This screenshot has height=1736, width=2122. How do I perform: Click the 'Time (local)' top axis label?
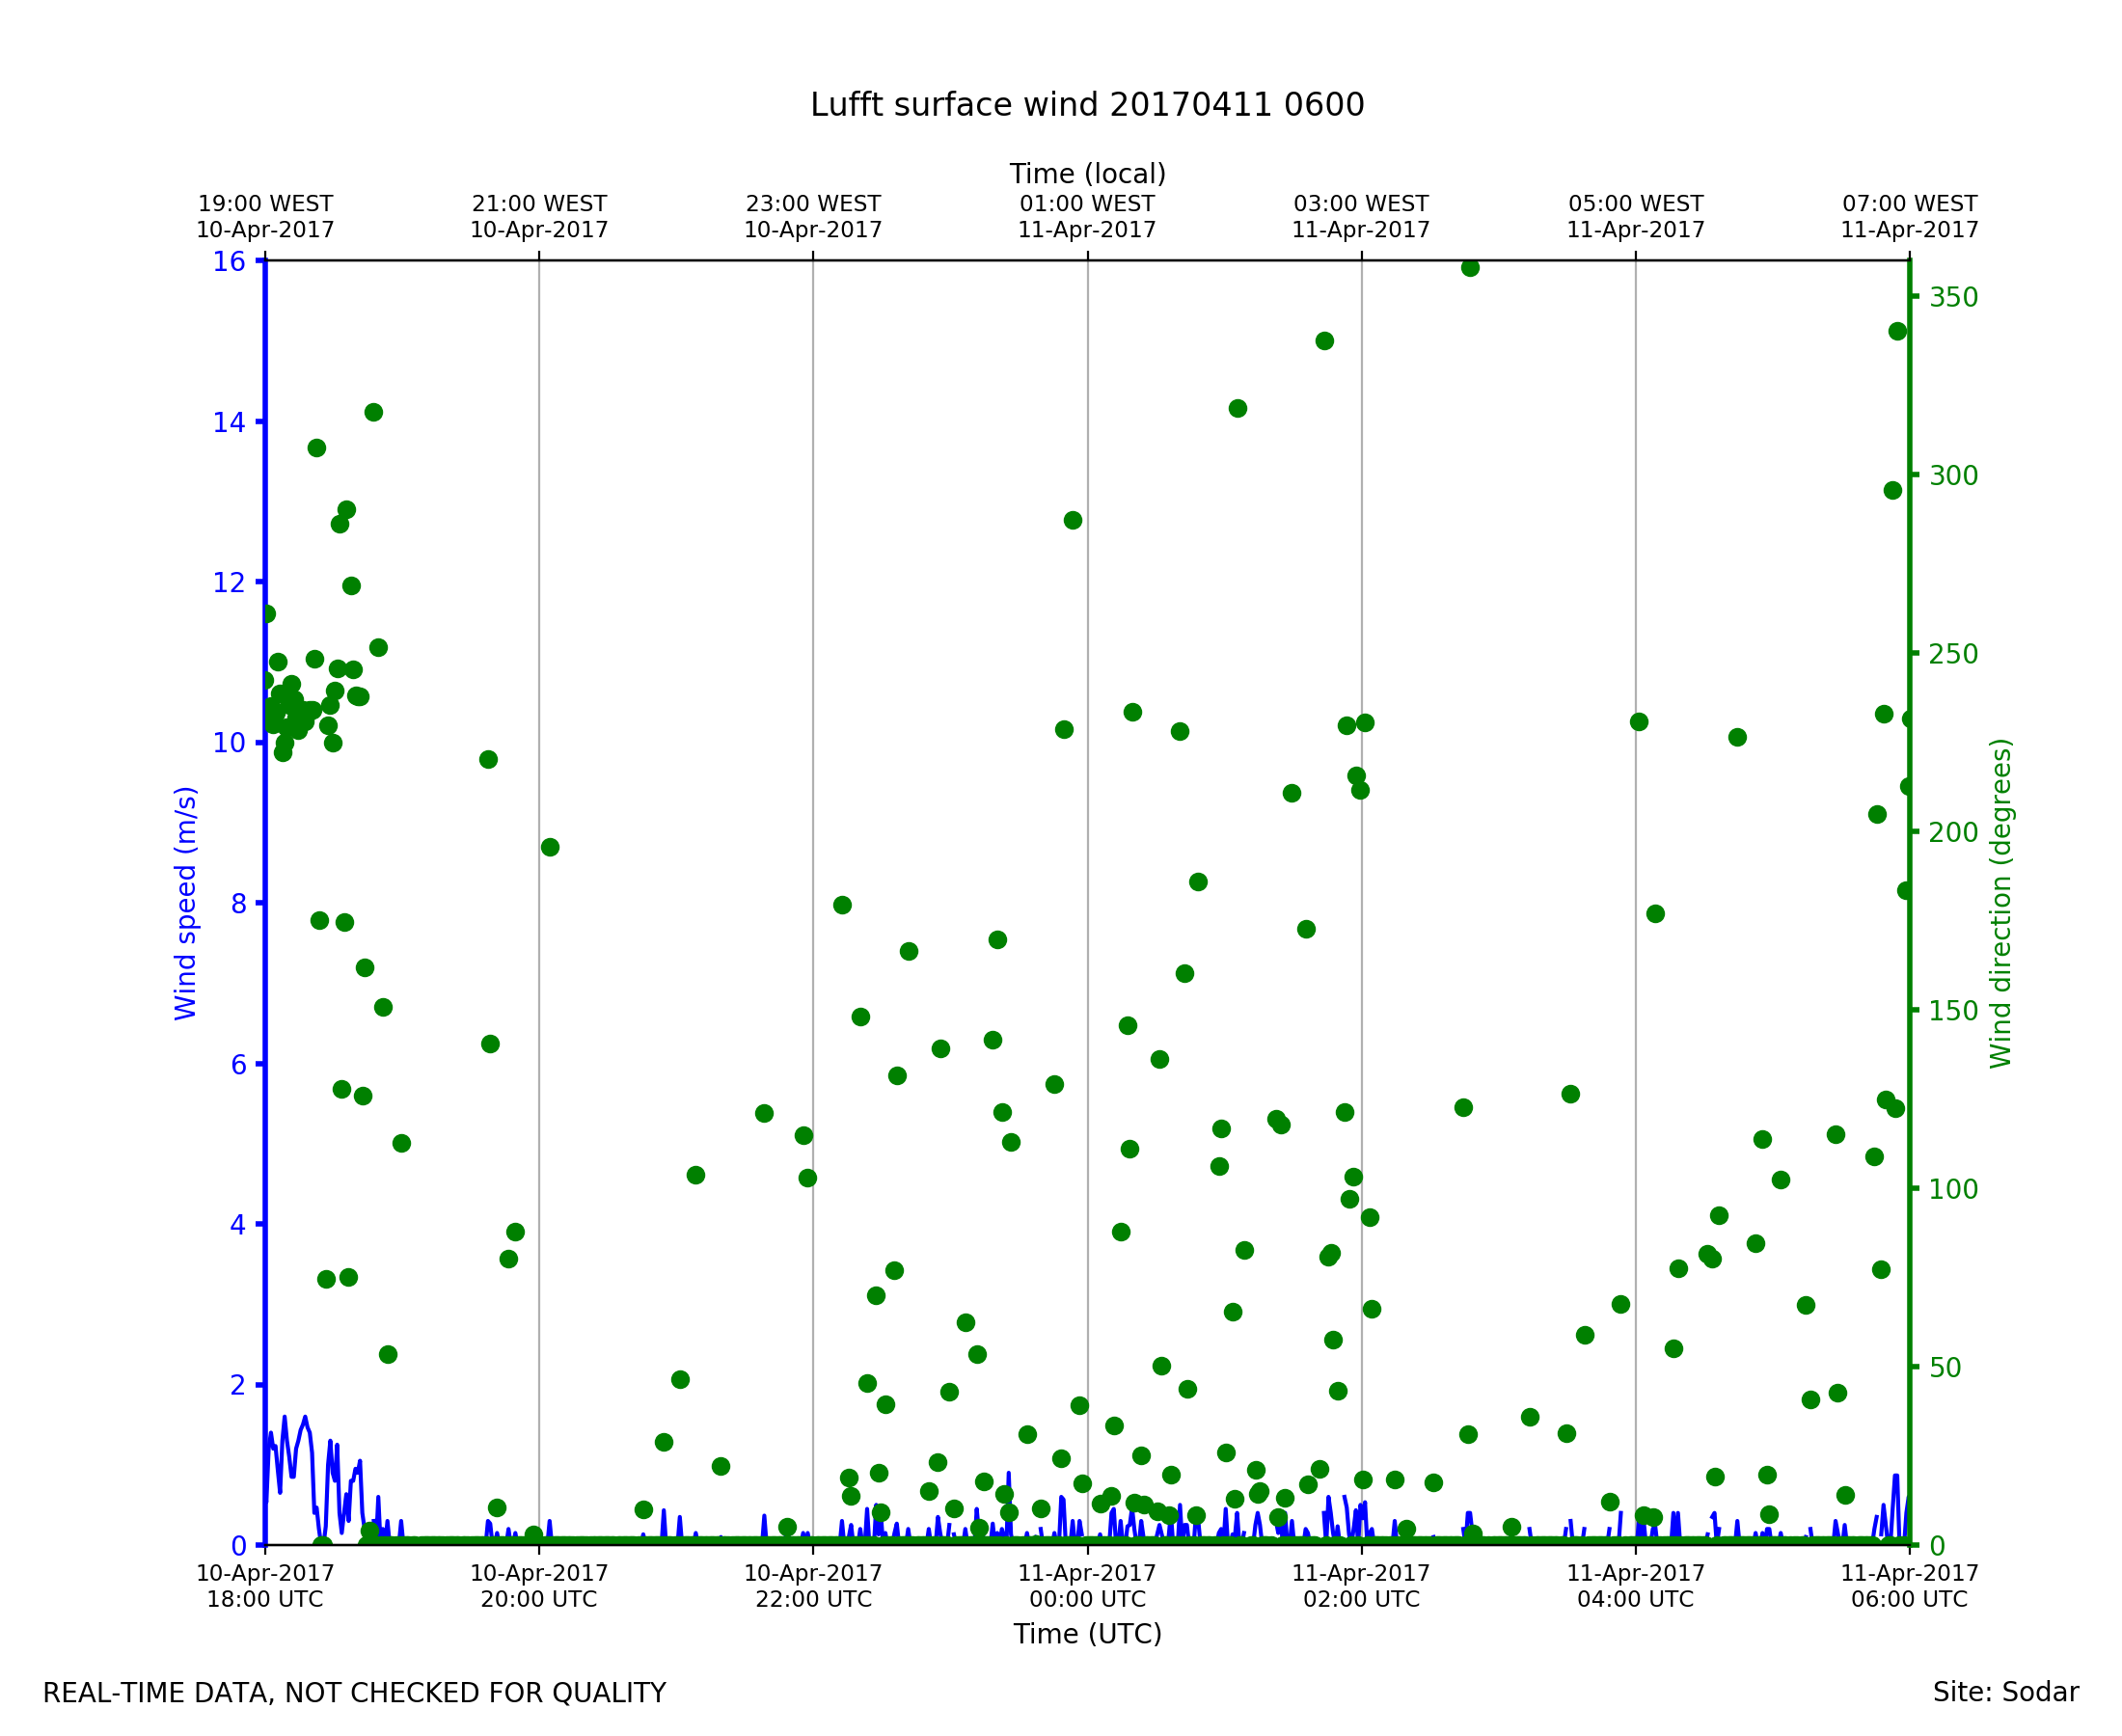(x=1087, y=174)
